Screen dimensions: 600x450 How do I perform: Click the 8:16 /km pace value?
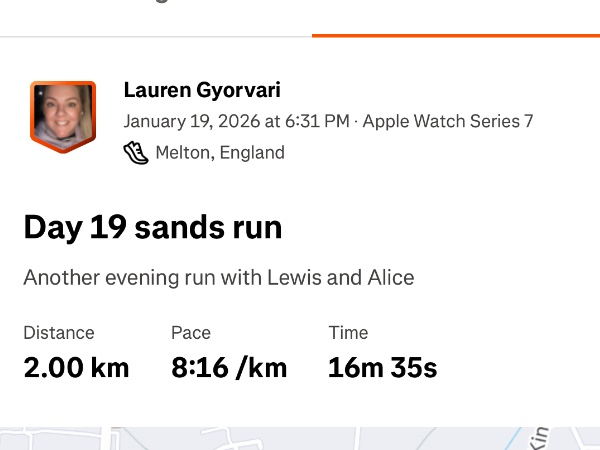(229, 367)
